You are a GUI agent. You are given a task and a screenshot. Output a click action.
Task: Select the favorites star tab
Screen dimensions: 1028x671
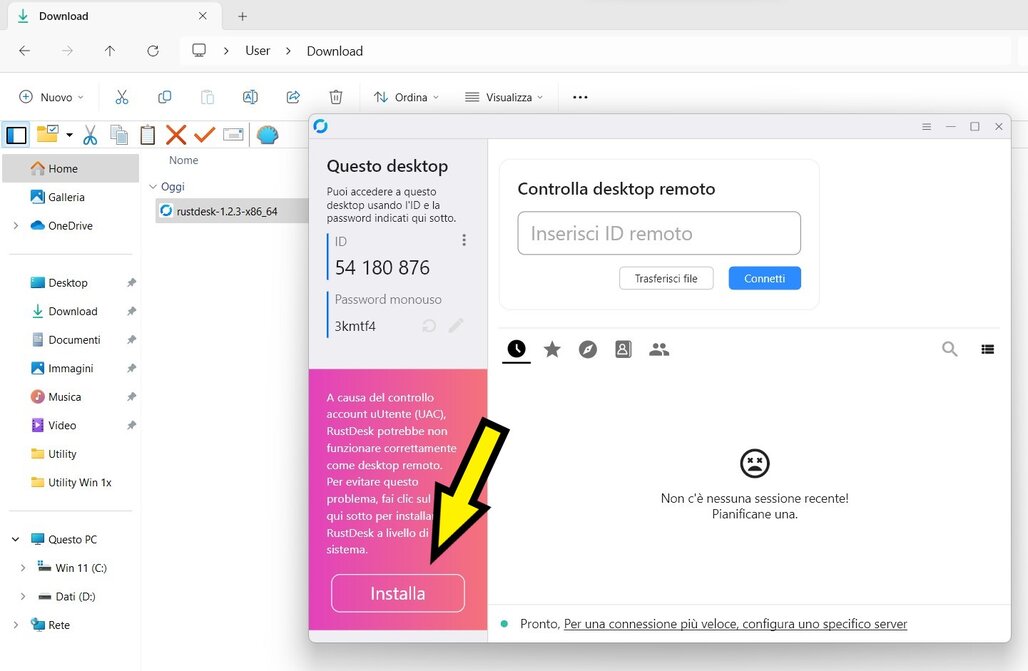(552, 349)
